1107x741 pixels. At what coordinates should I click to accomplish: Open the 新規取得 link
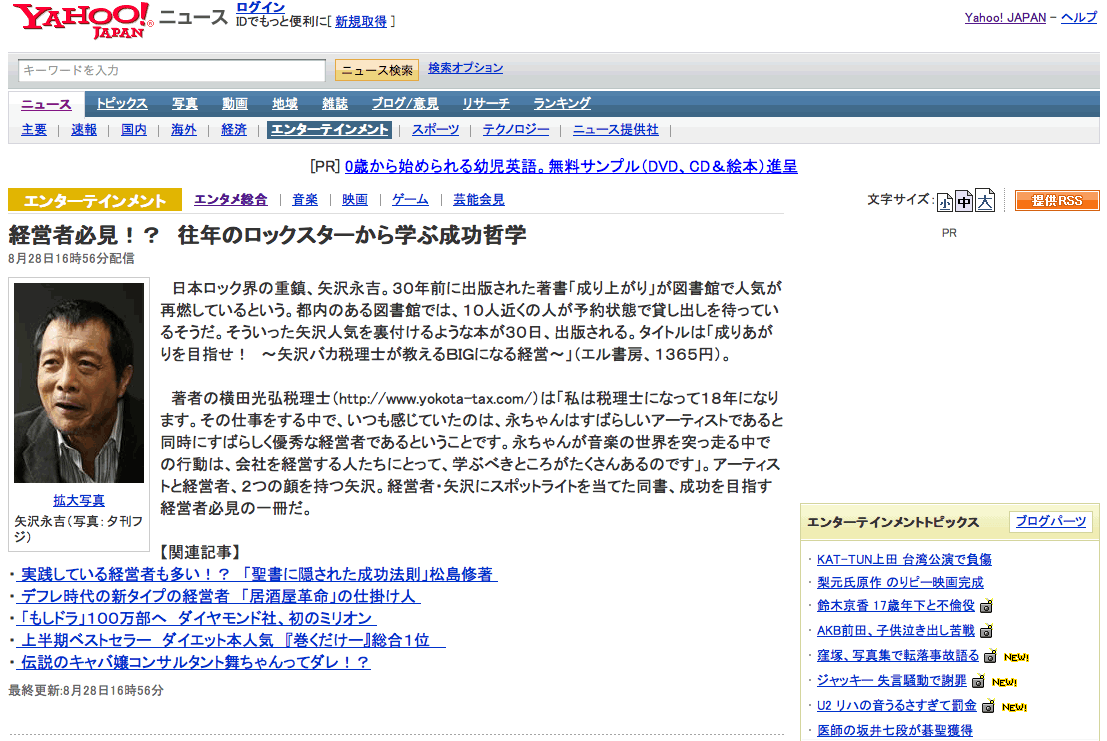pyautogui.click(x=361, y=22)
